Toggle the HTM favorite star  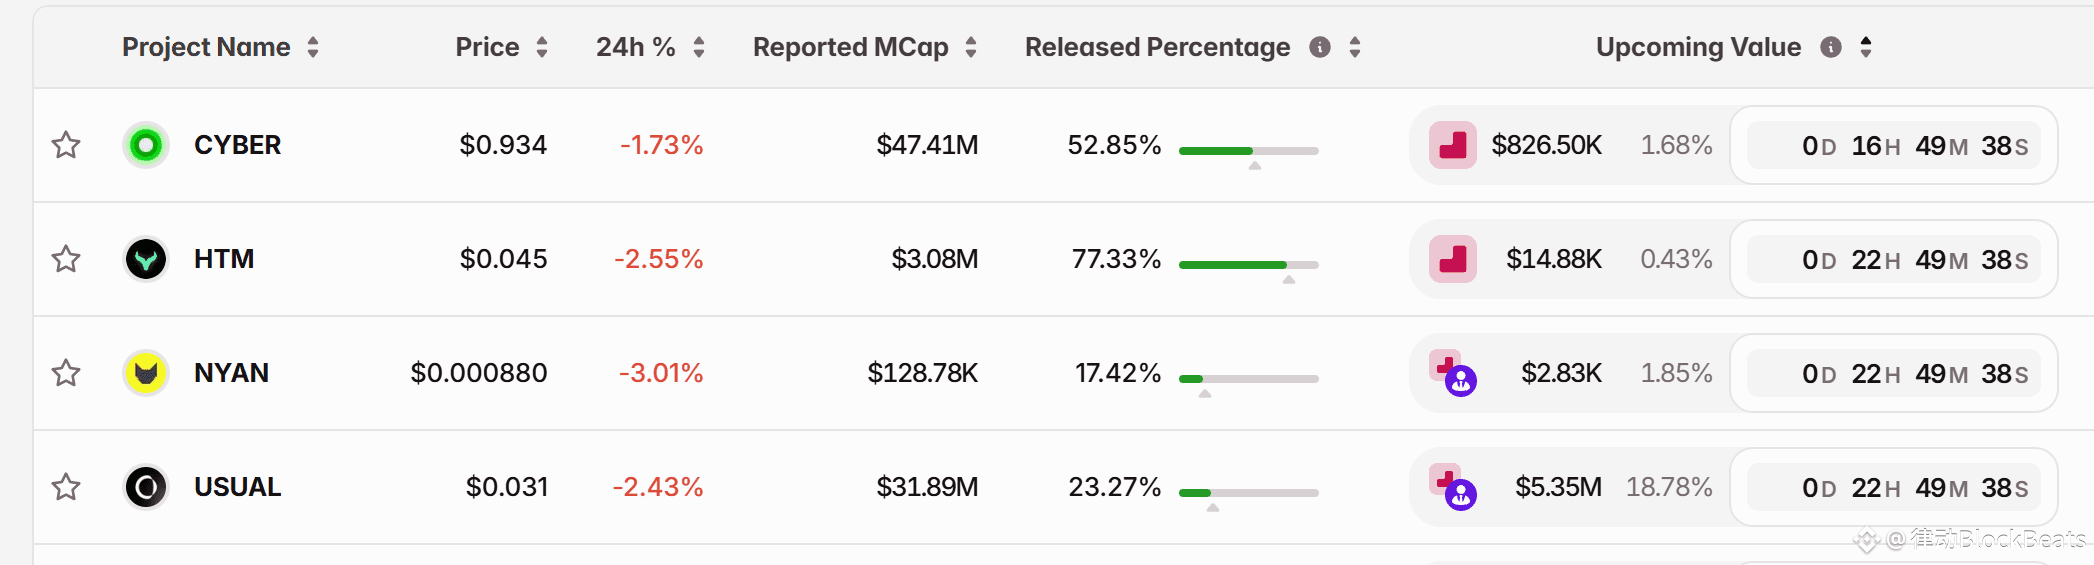coord(66,259)
